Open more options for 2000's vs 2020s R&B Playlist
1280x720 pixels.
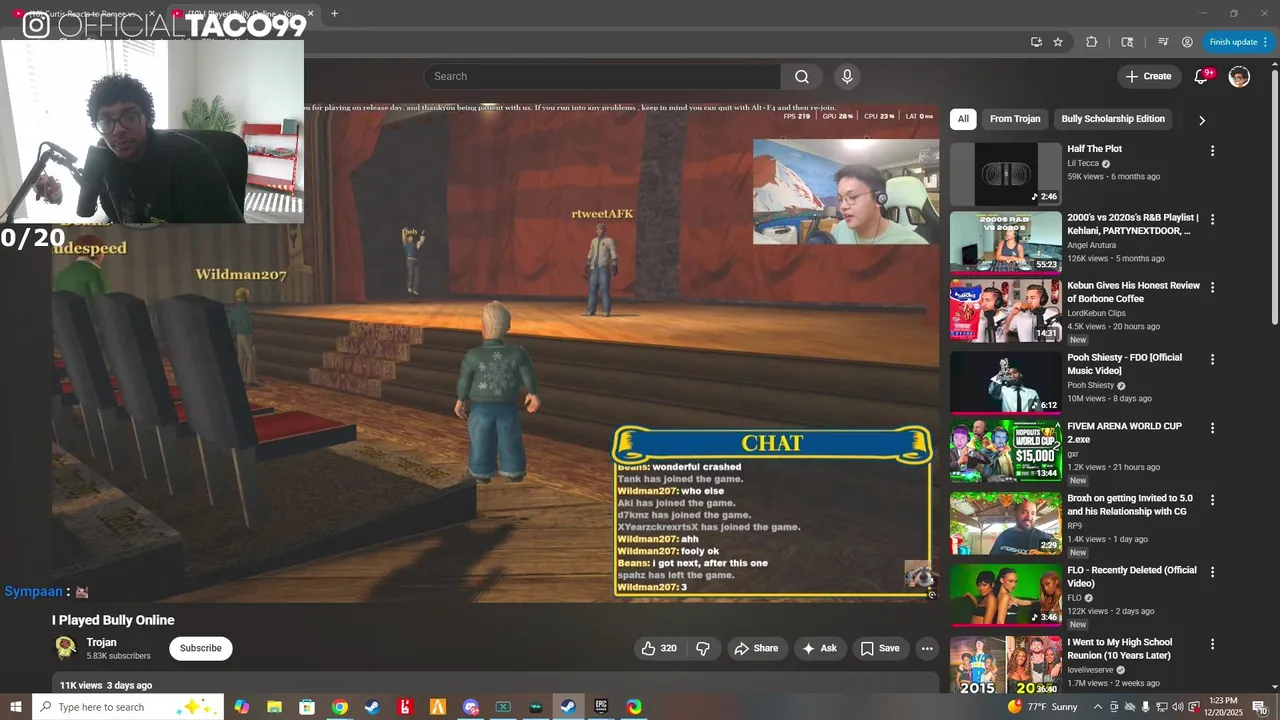[1212, 219]
